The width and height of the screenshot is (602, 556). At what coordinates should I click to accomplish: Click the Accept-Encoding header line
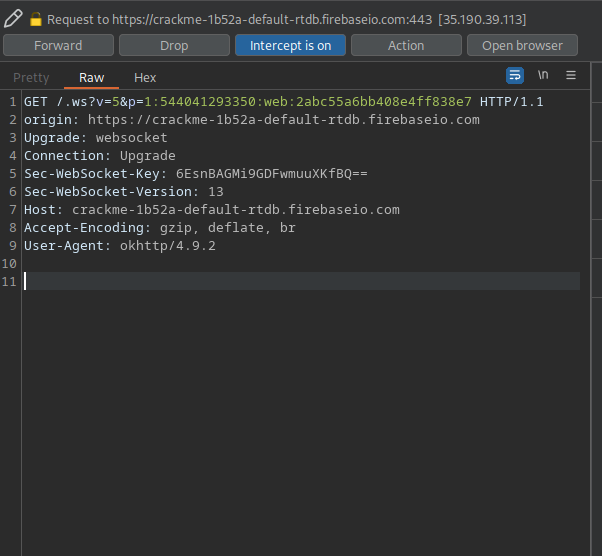160,228
